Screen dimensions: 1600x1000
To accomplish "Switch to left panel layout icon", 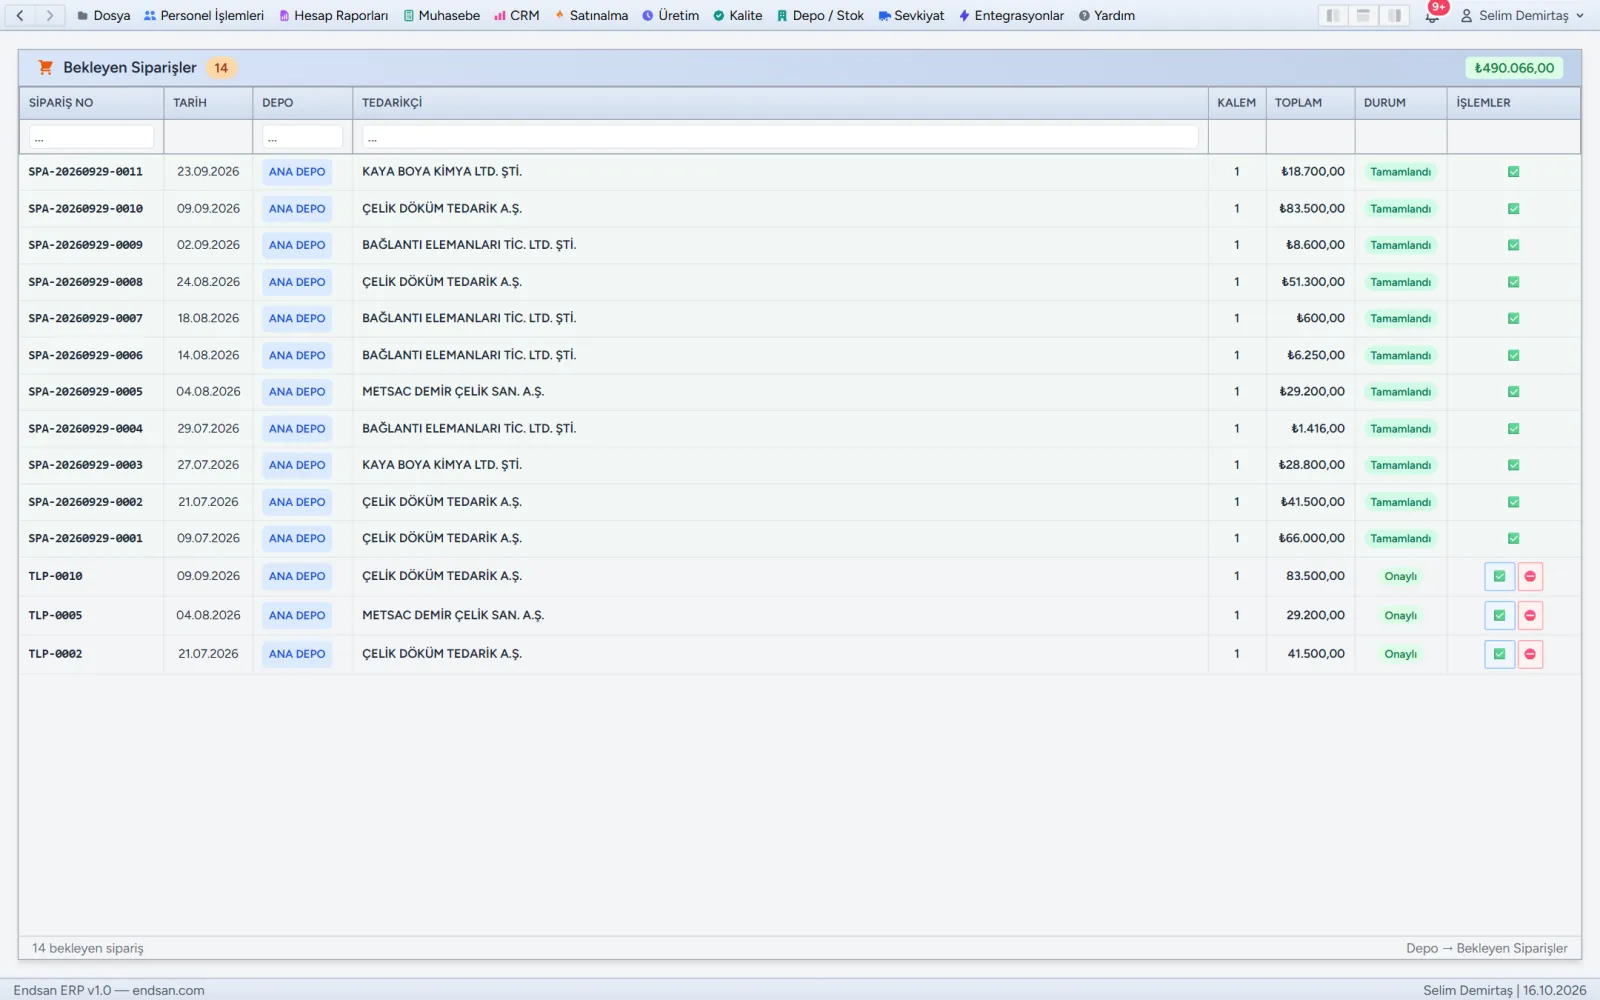I will [1333, 16].
